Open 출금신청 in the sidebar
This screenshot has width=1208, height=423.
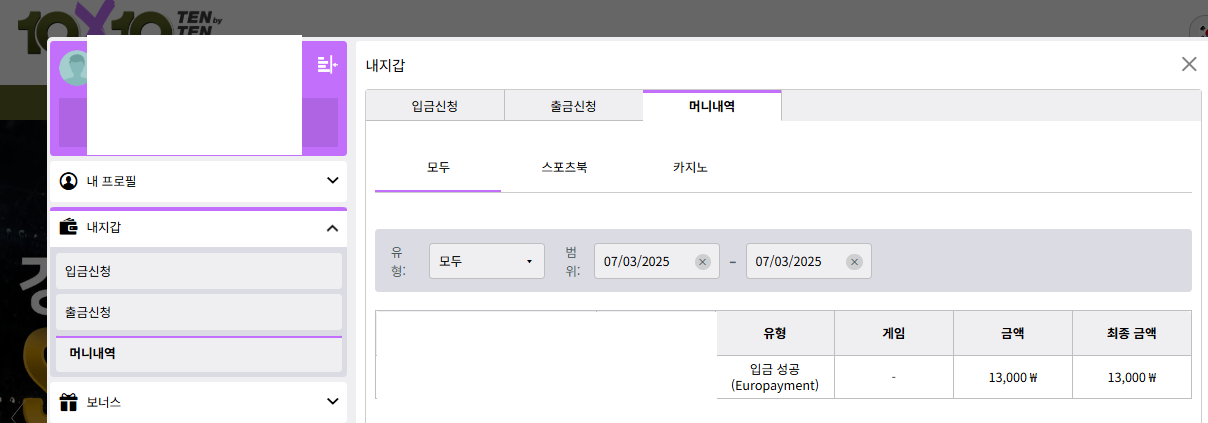coord(196,312)
